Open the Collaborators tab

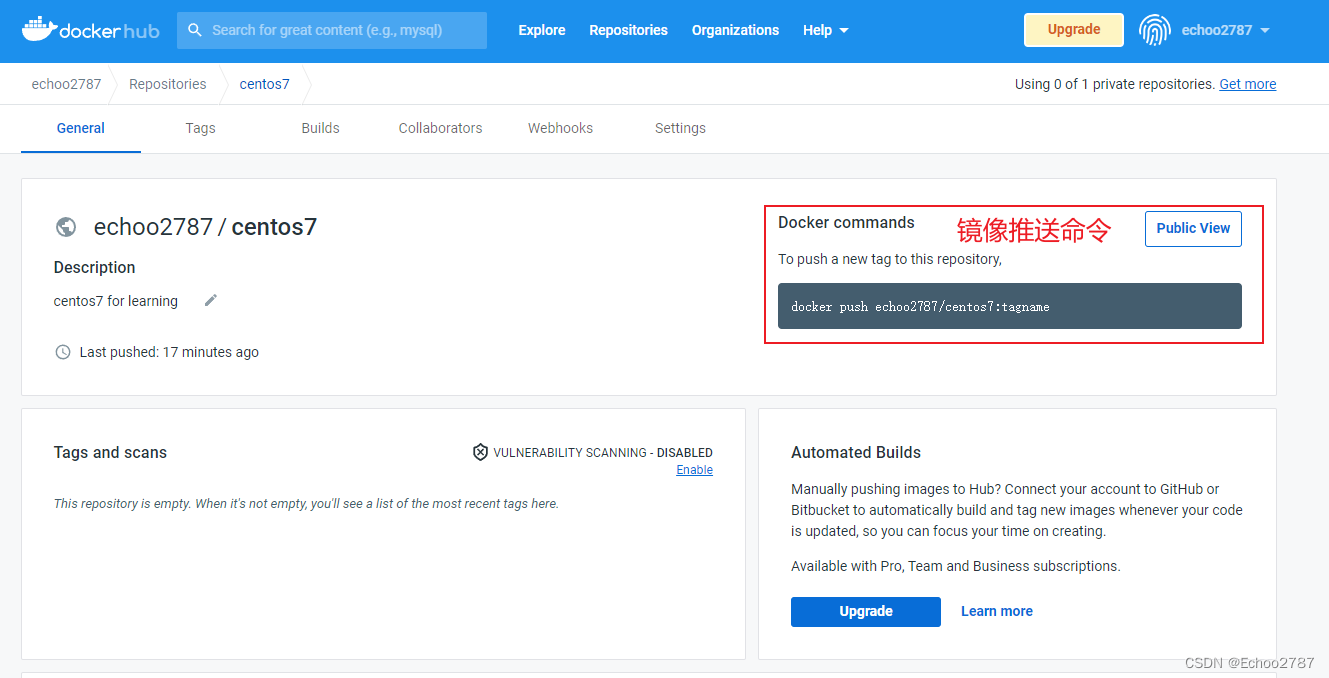[x=440, y=128]
